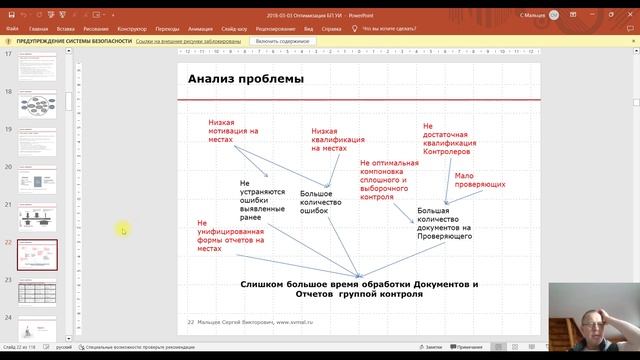Click the Redo icon in quick access toolbar
Screen dimensions: 640x360
click(39, 15)
